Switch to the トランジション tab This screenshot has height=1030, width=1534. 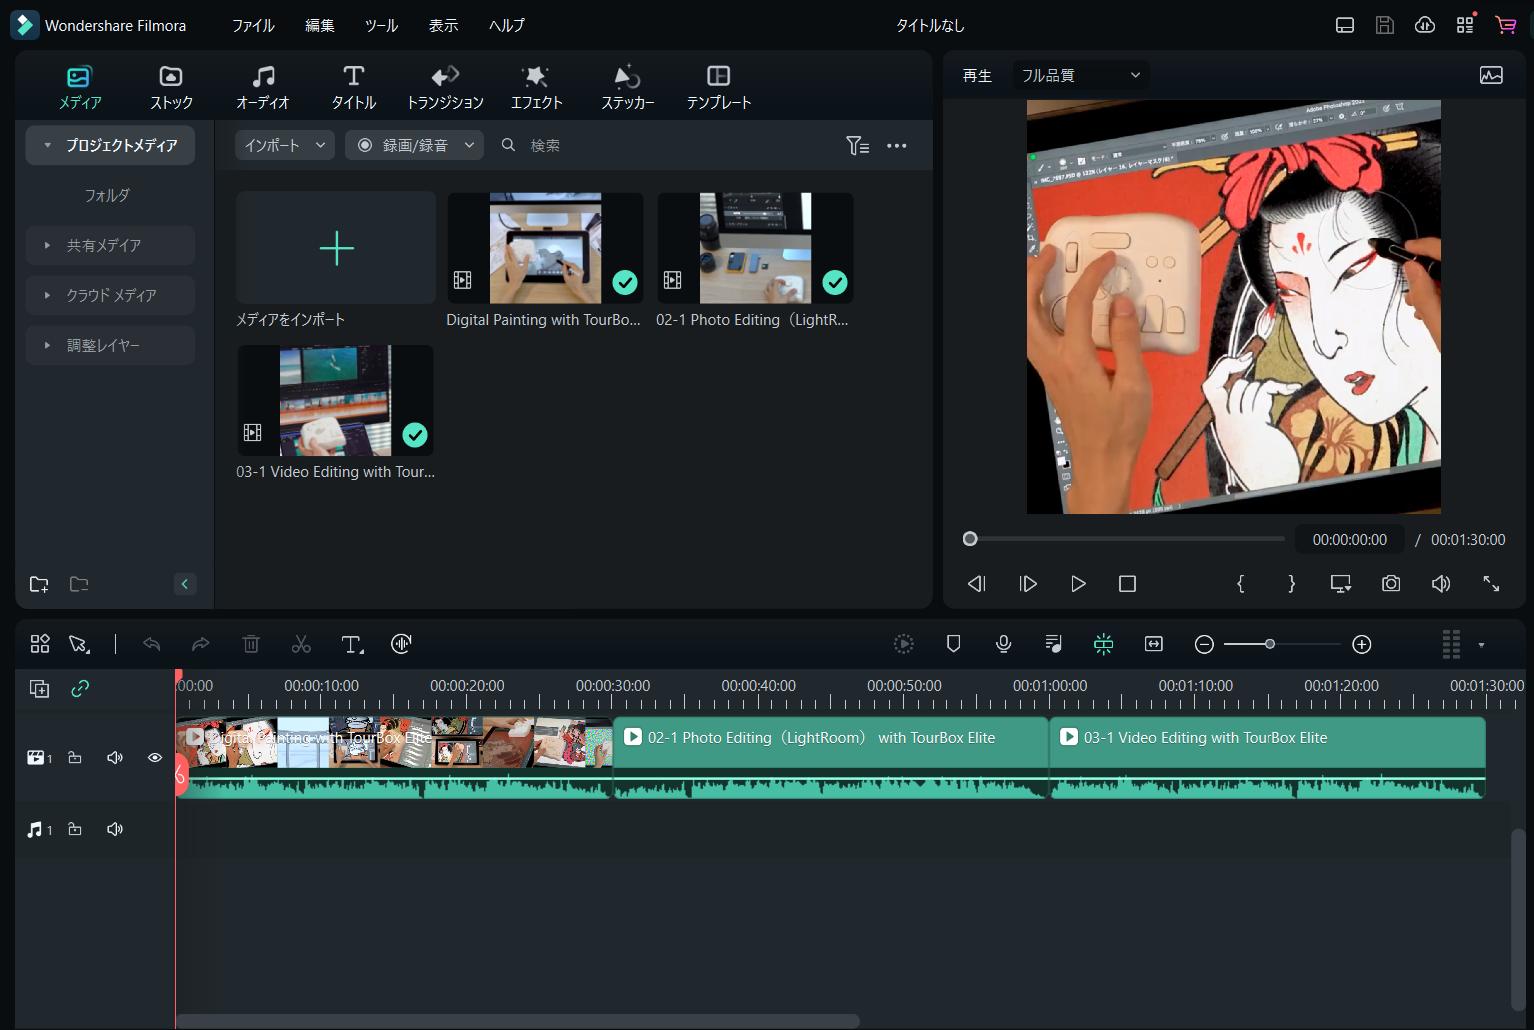(445, 87)
